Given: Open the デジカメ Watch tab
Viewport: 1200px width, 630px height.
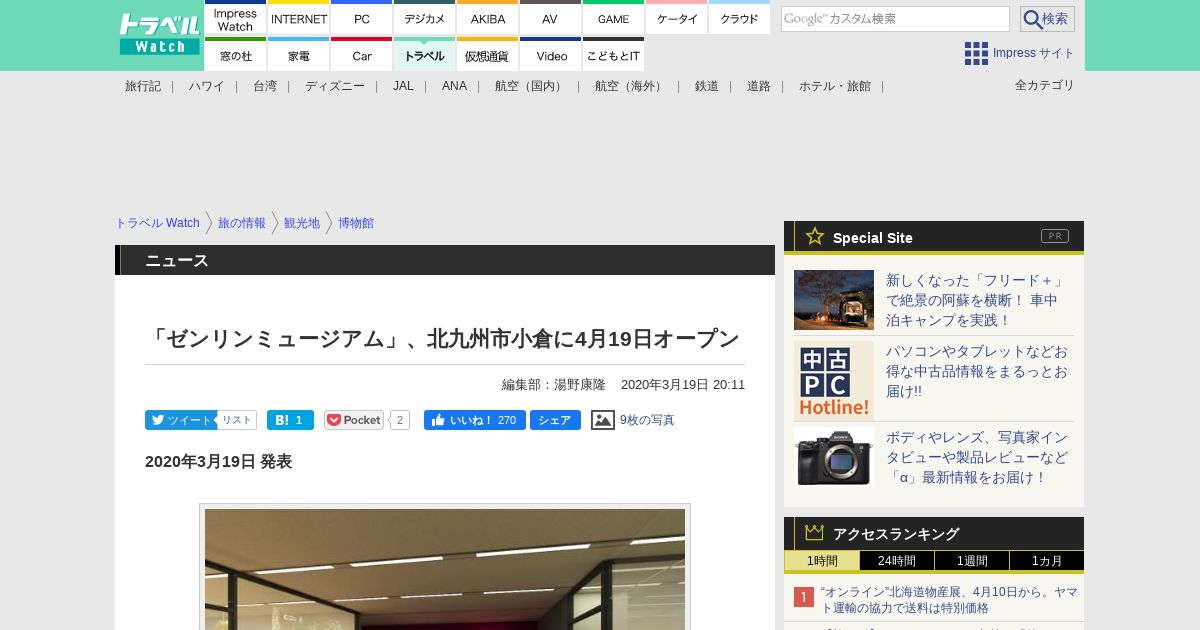Looking at the screenshot, I should pos(425,18).
